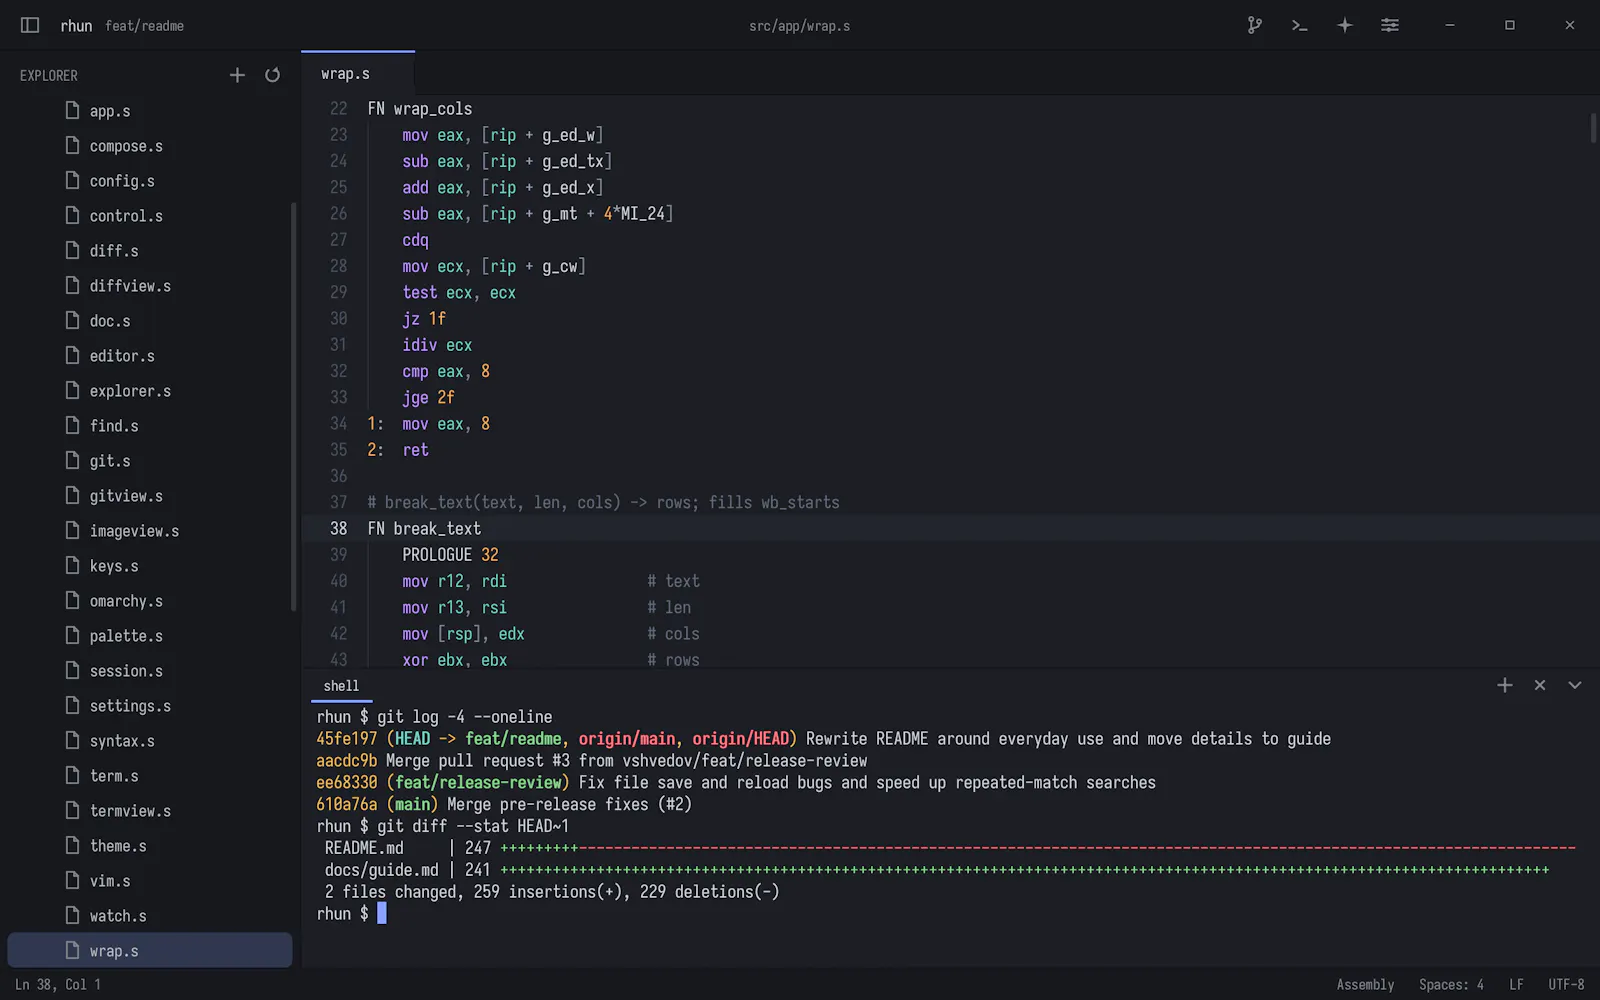Open compose.s in the Explorer

point(150,146)
